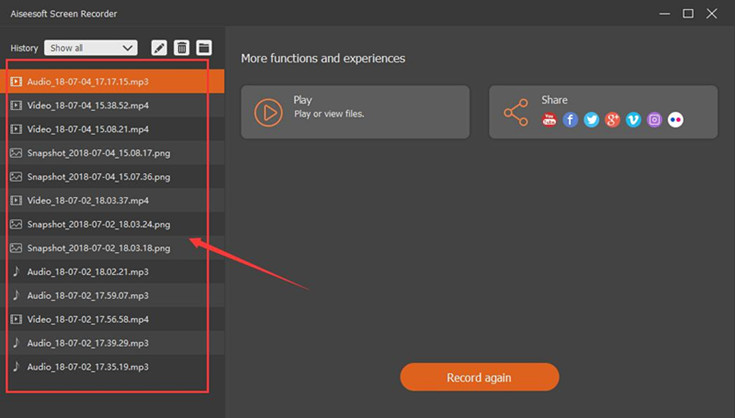Click video icon beside Video_18-07-02_17.56.58.mp4

(16, 319)
